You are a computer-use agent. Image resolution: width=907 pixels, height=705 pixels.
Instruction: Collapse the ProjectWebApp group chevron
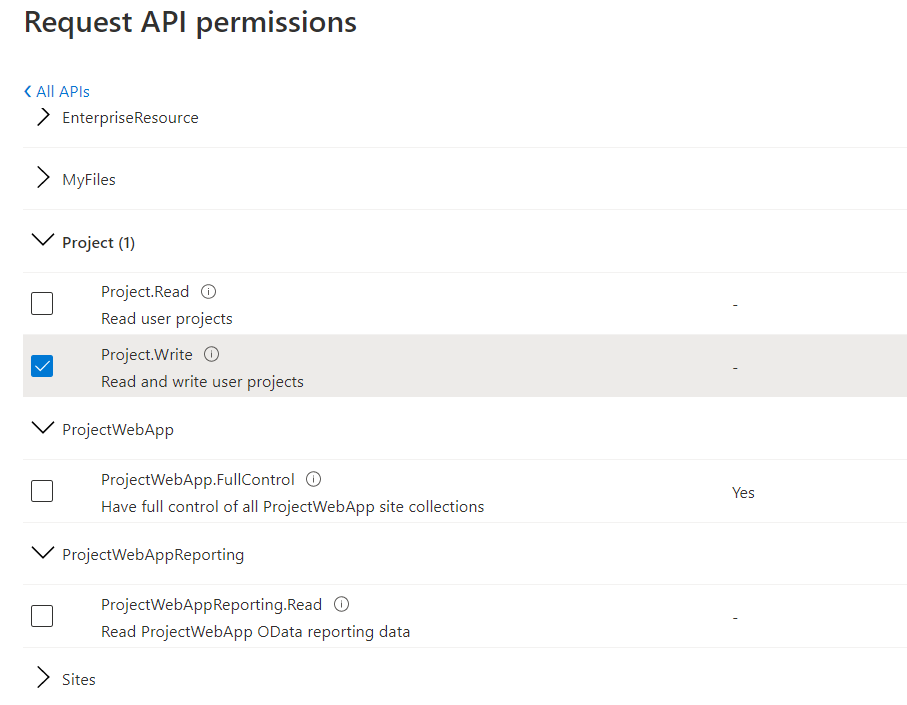point(43,428)
